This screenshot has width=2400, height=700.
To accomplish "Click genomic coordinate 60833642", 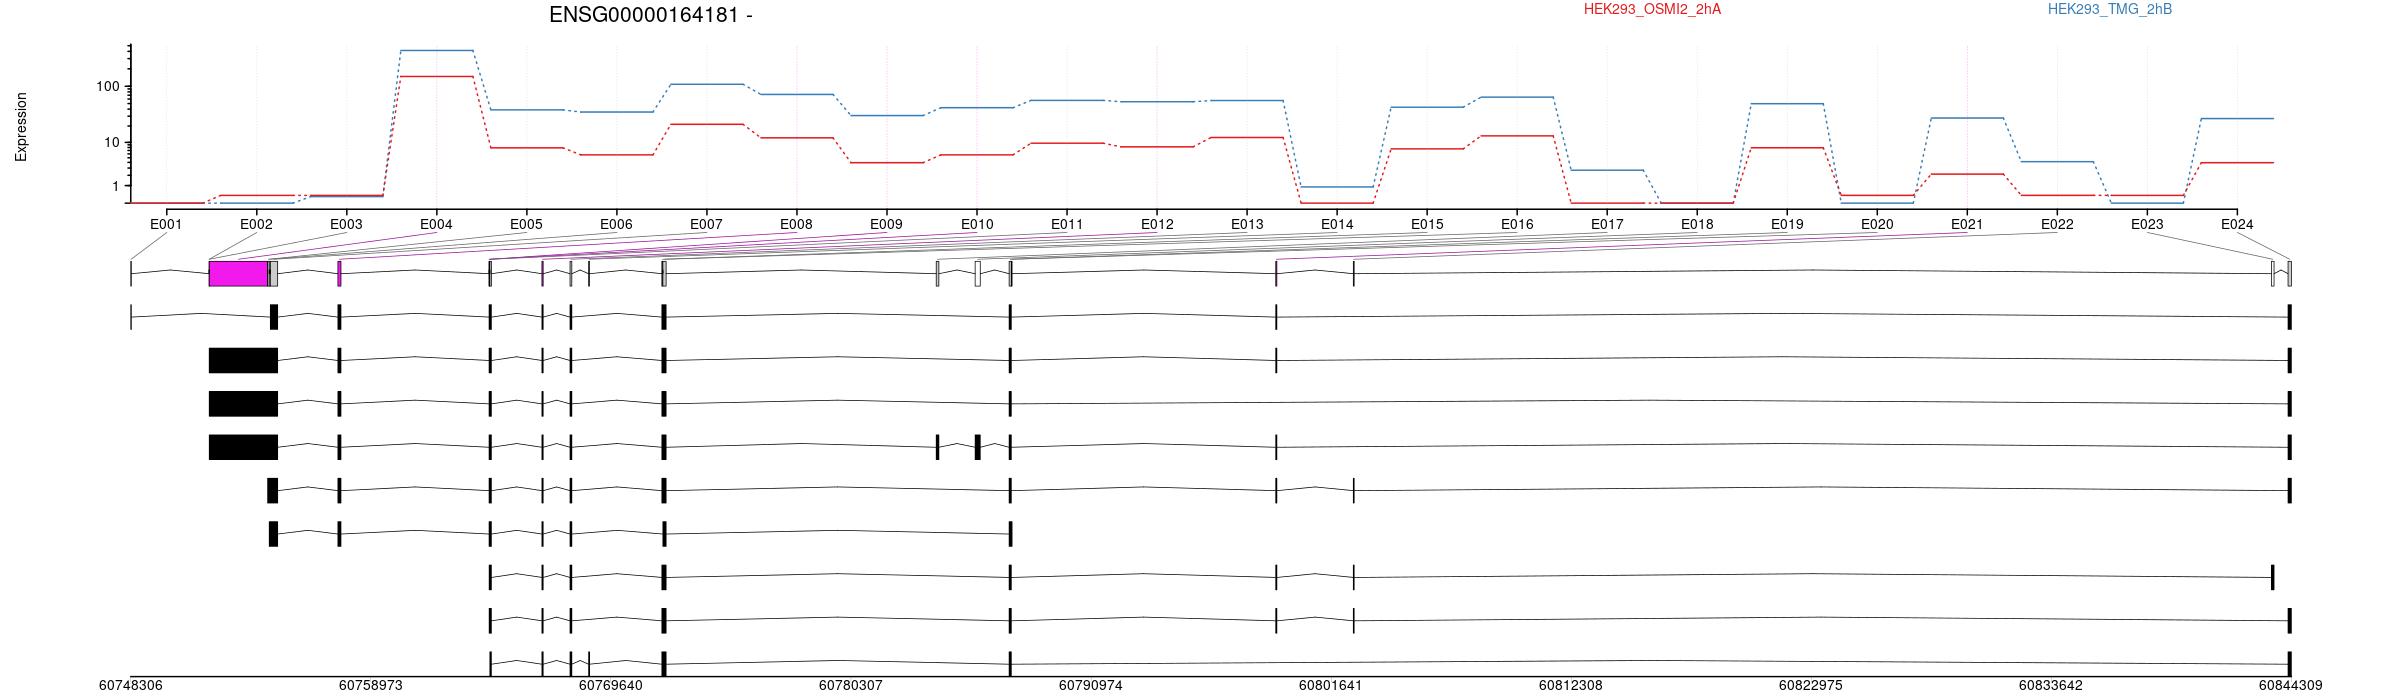I will click(2051, 686).
